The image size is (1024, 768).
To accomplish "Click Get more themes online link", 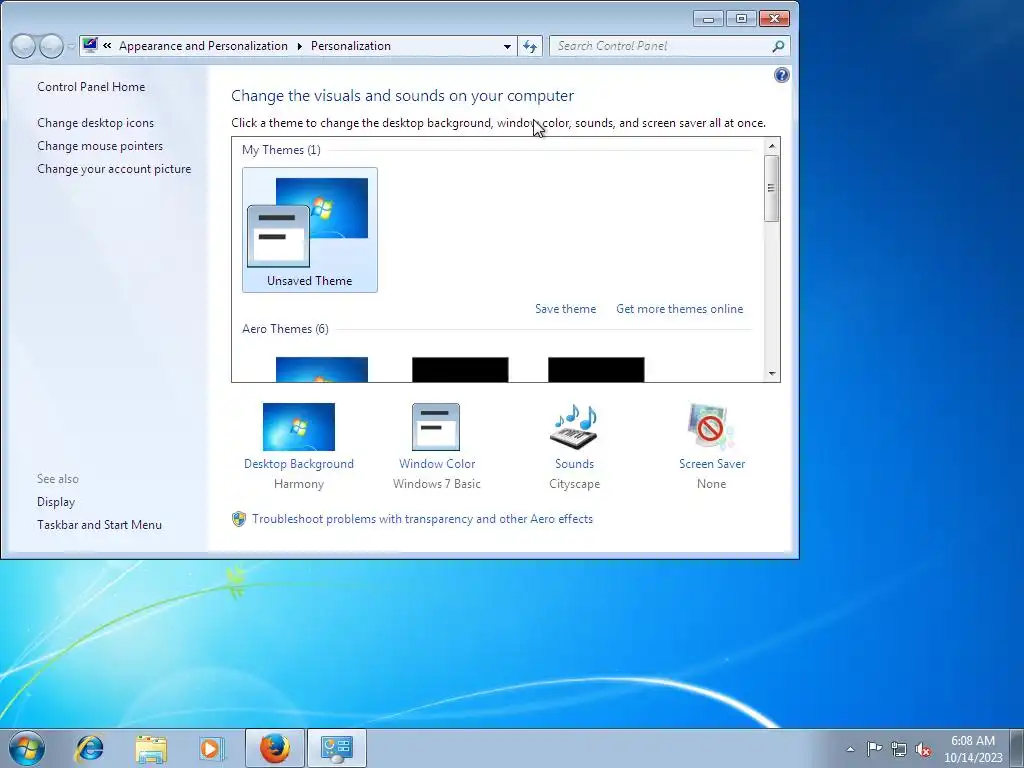I will [680, 309].
